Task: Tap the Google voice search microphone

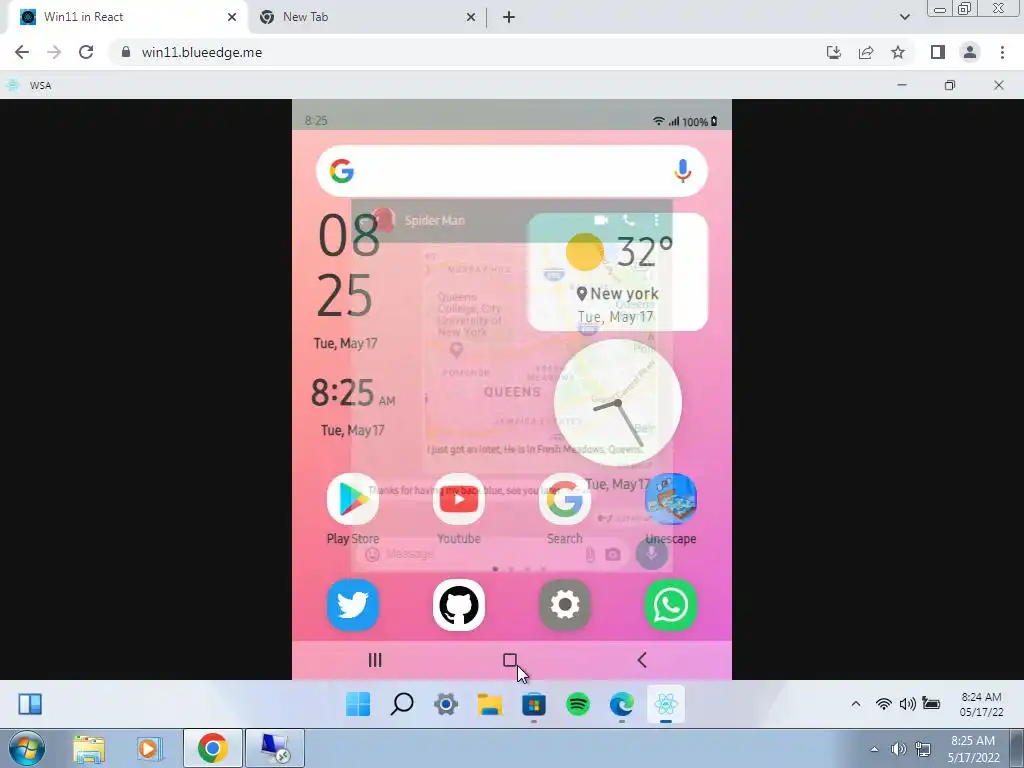Action: coord(682,171)
